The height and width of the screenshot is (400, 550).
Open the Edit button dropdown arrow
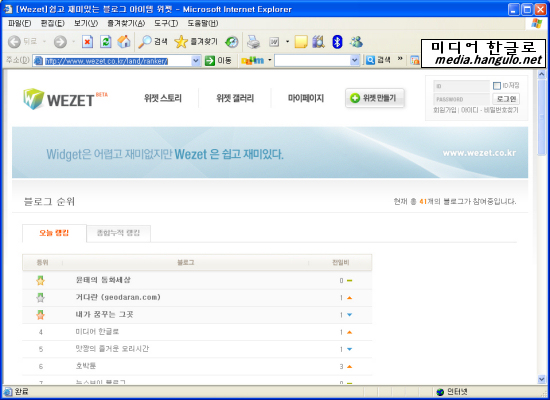coord(287,42)
